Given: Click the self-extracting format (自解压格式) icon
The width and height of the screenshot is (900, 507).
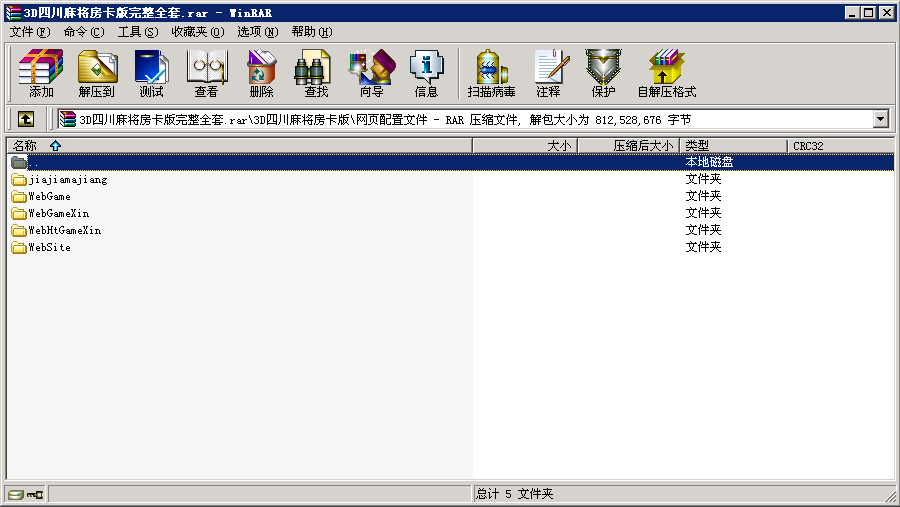Looking at the screenshot, I should point(666,74).
